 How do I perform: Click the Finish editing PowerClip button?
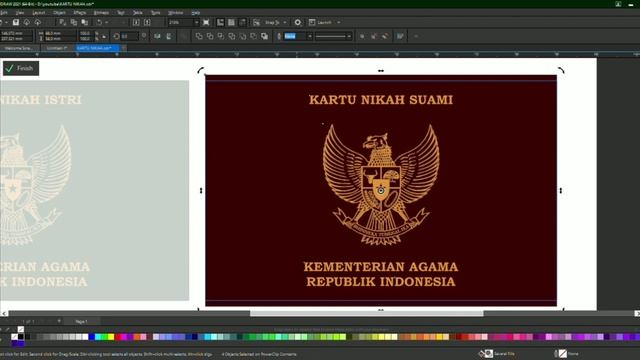(21, 68)
